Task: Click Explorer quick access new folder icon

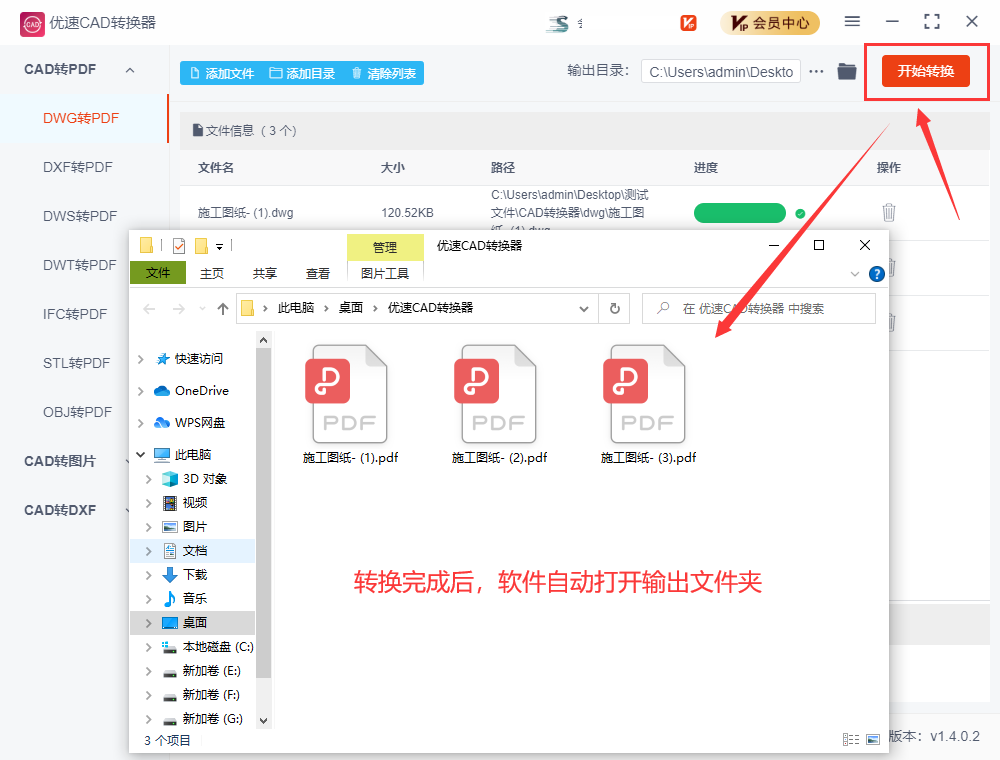Action: (x=202, y=245)
